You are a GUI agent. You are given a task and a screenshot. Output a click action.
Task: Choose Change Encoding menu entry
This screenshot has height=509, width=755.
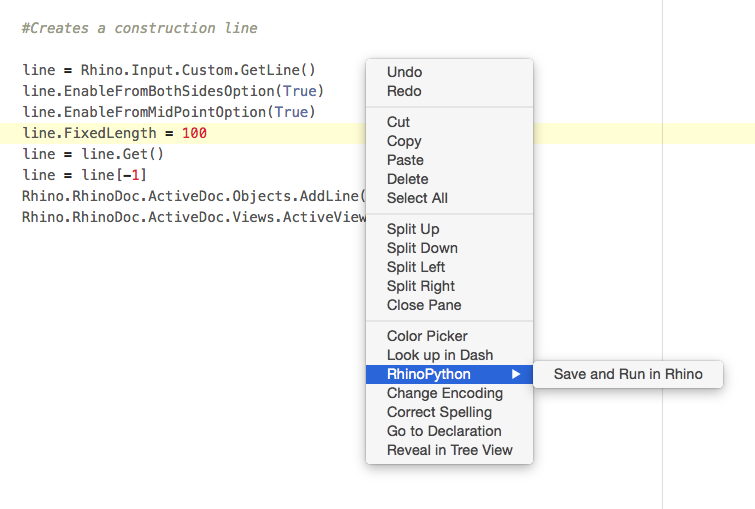(449, 393)
